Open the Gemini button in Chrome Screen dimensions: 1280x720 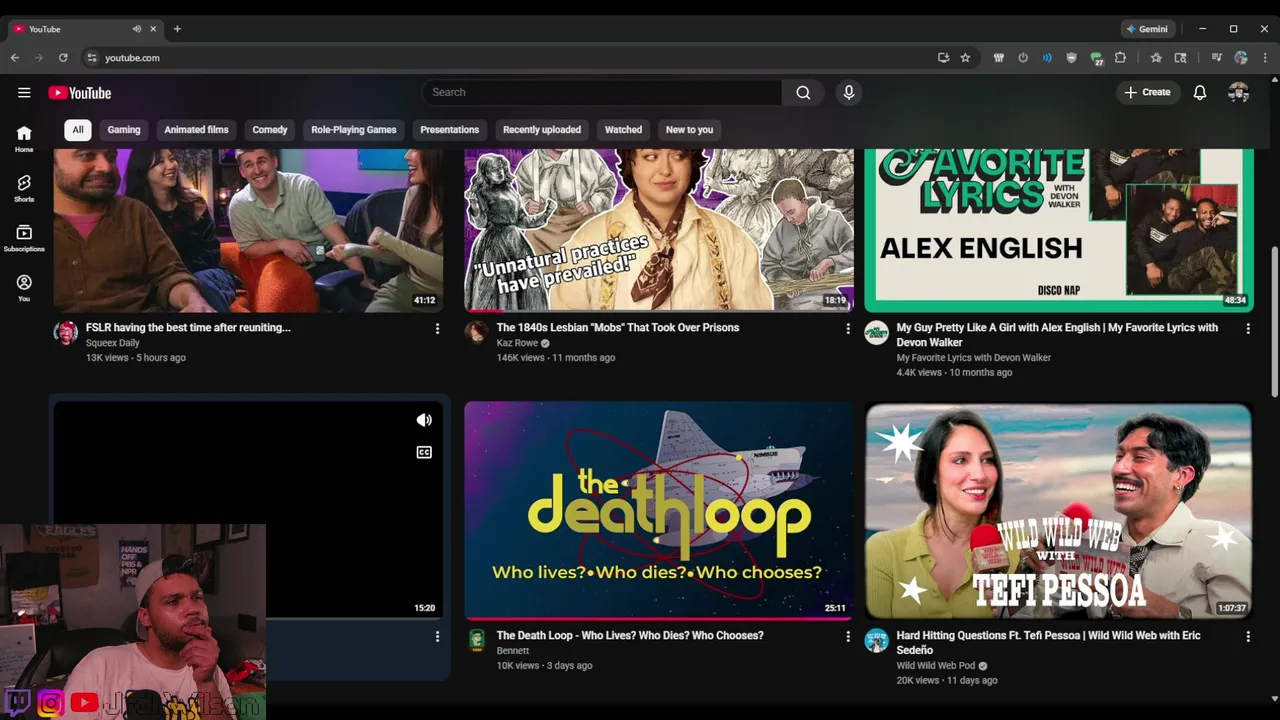point(1148,29)
